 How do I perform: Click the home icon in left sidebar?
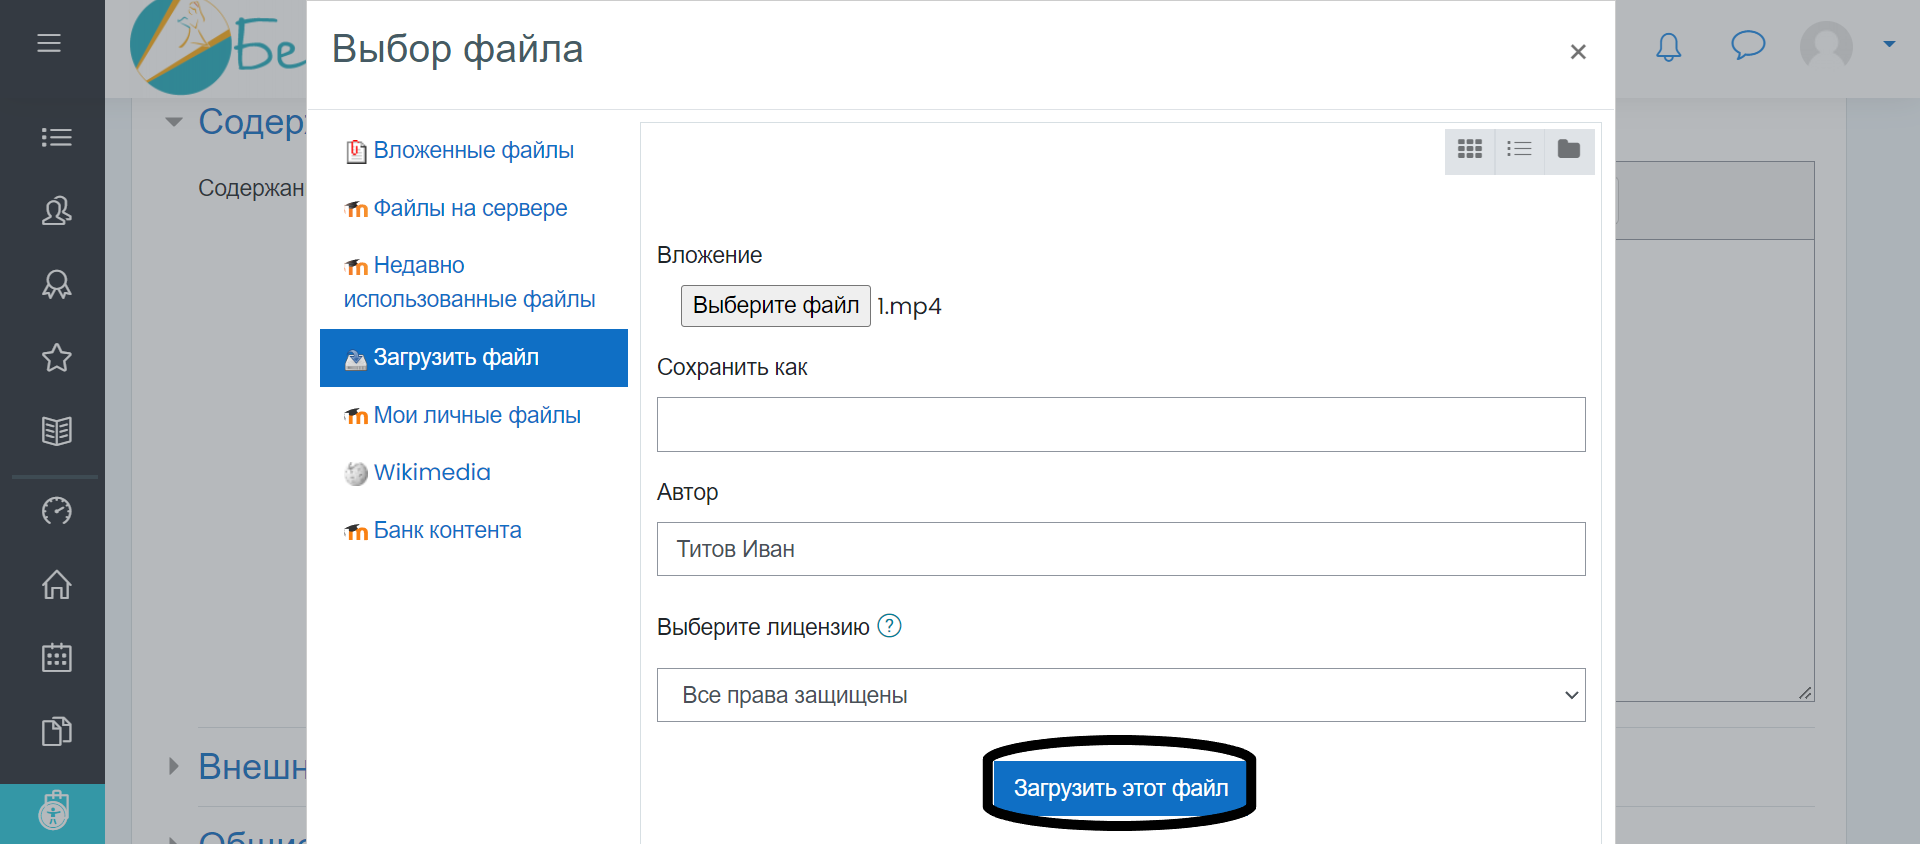tap(56, 584)
